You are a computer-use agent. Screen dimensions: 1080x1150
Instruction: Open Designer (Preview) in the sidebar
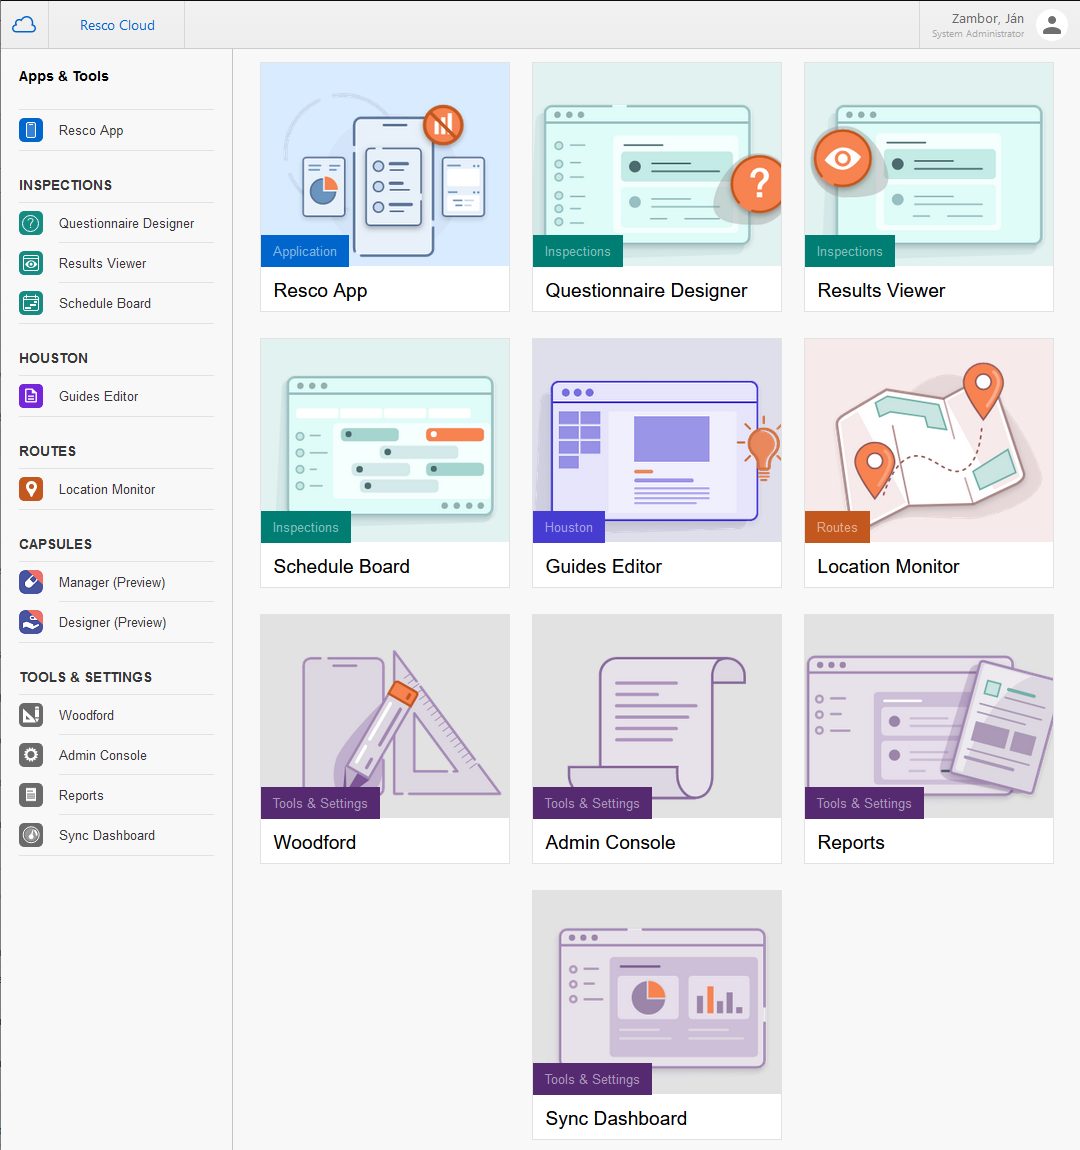[x=112, y=622]
